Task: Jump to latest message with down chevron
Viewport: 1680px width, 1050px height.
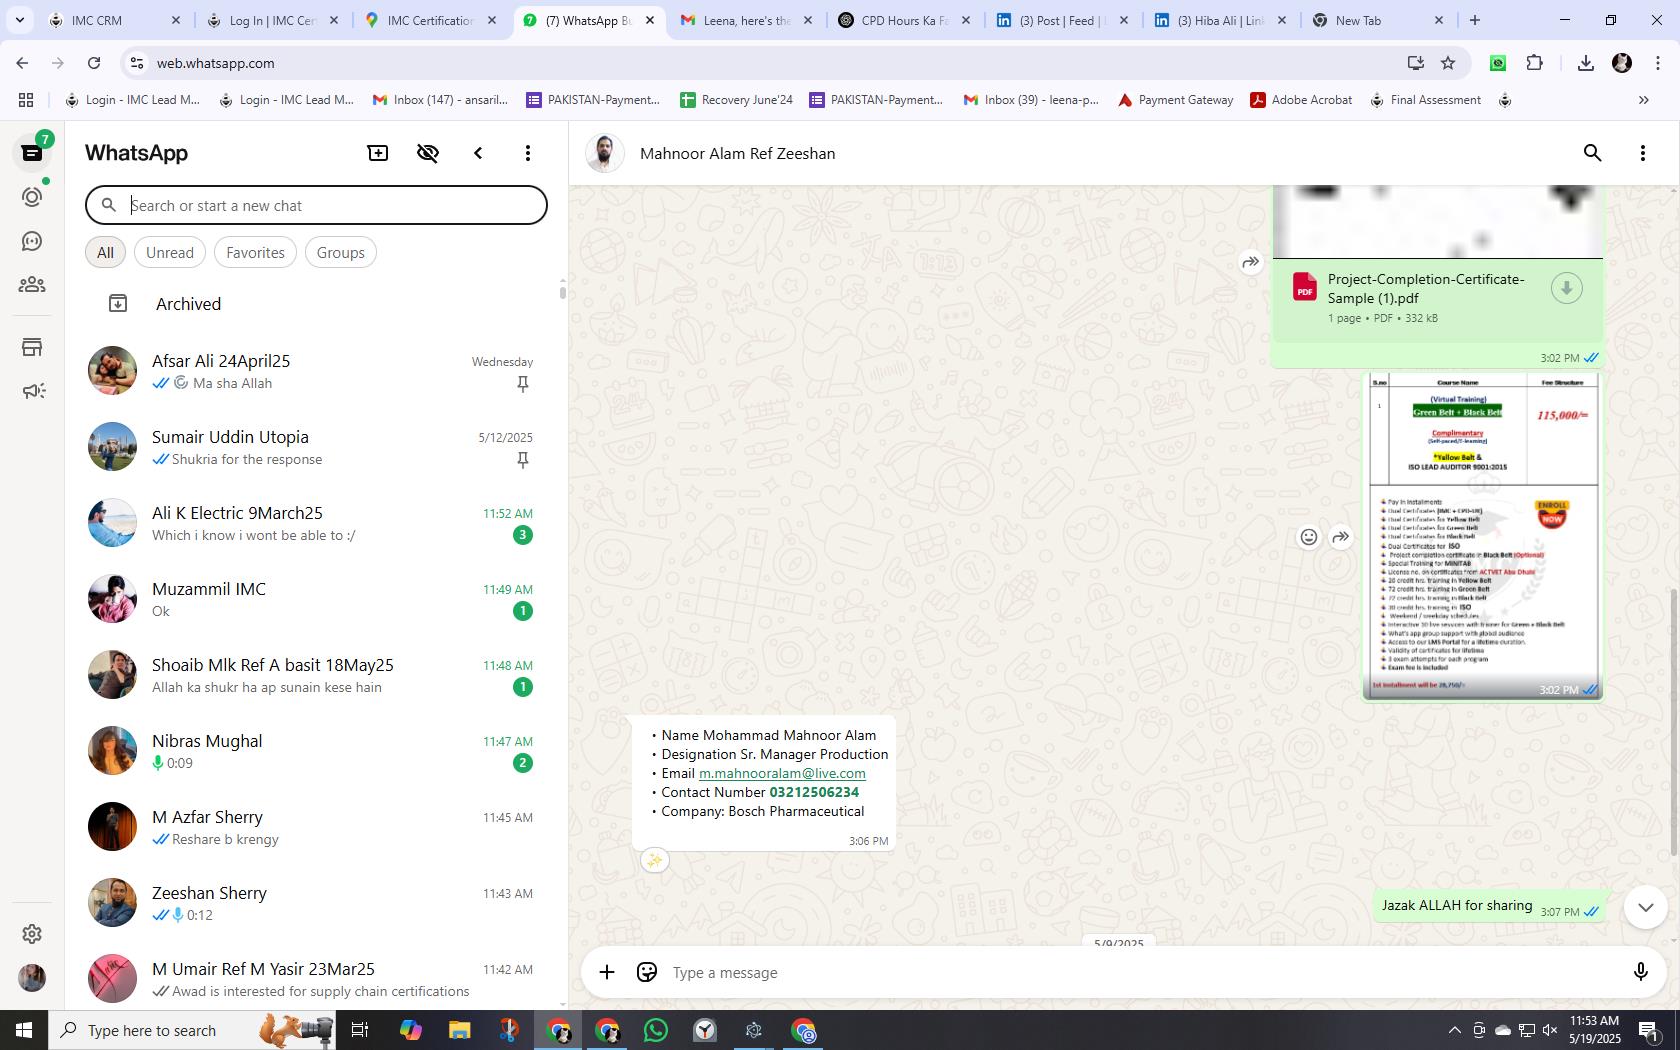Action: (x=1645, y=908)
